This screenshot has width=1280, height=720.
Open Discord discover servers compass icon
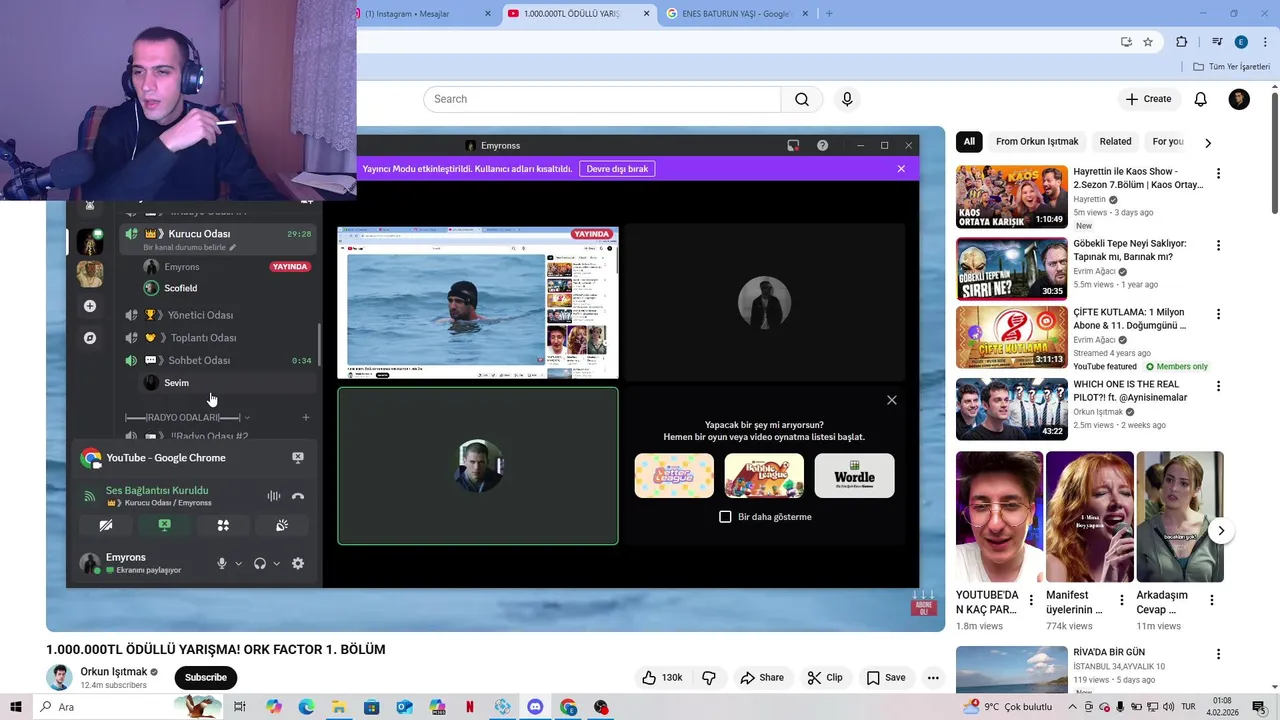click(90, 338)
